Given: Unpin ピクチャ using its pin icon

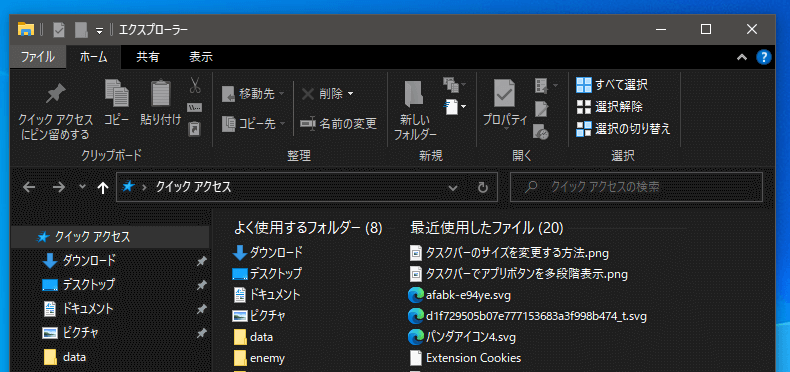Looking at the screenshot, I should click(x=201, y=333).
